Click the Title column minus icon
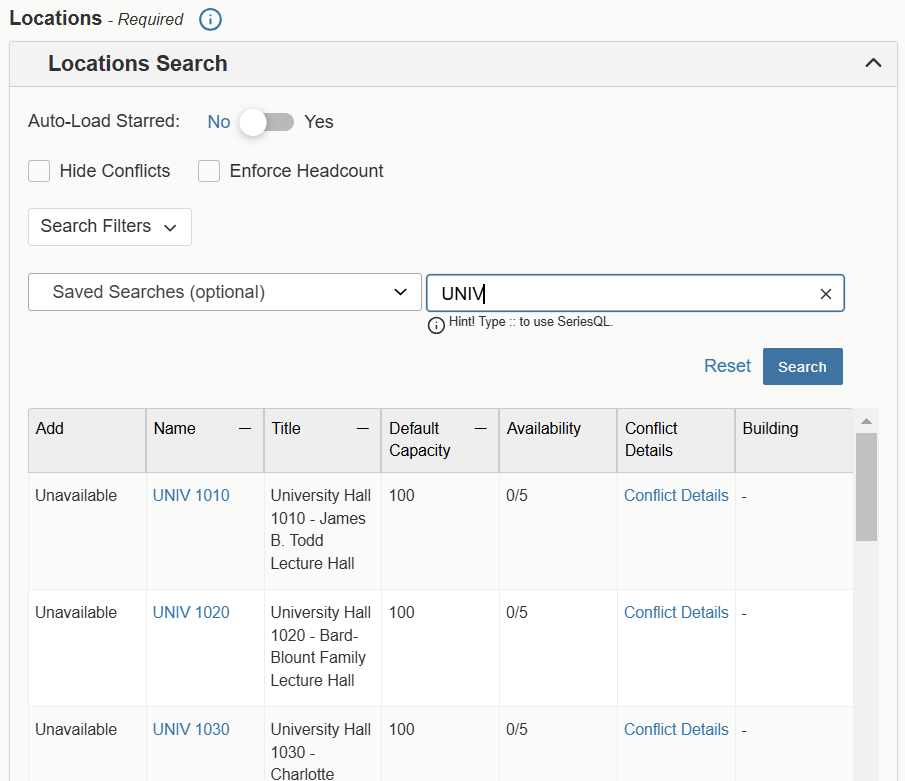 click(363, 428)
